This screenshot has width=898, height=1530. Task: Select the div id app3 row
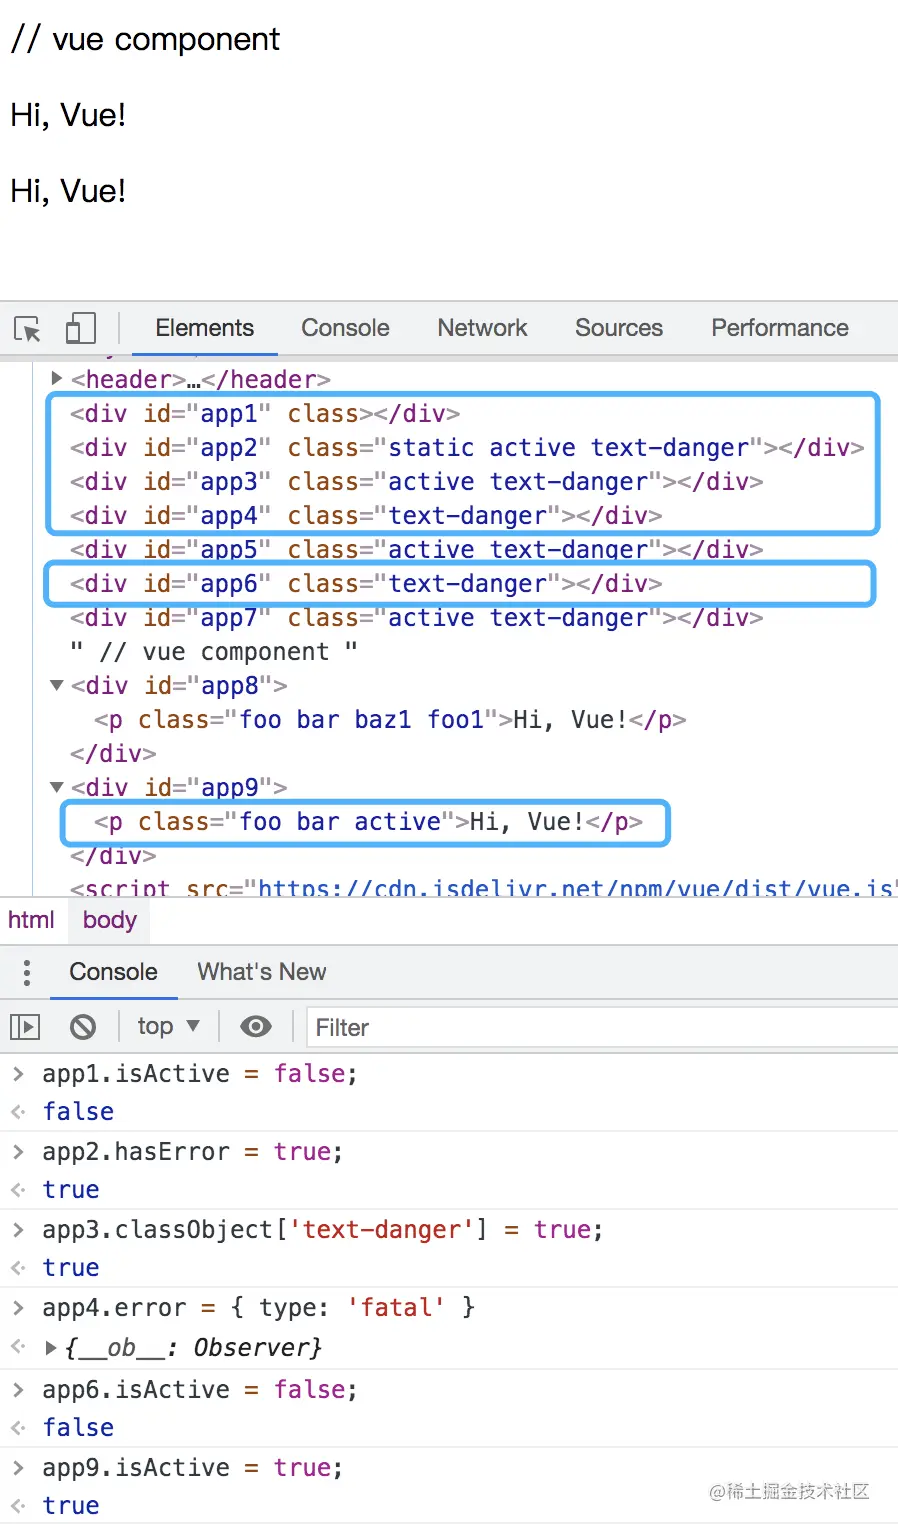417,482
